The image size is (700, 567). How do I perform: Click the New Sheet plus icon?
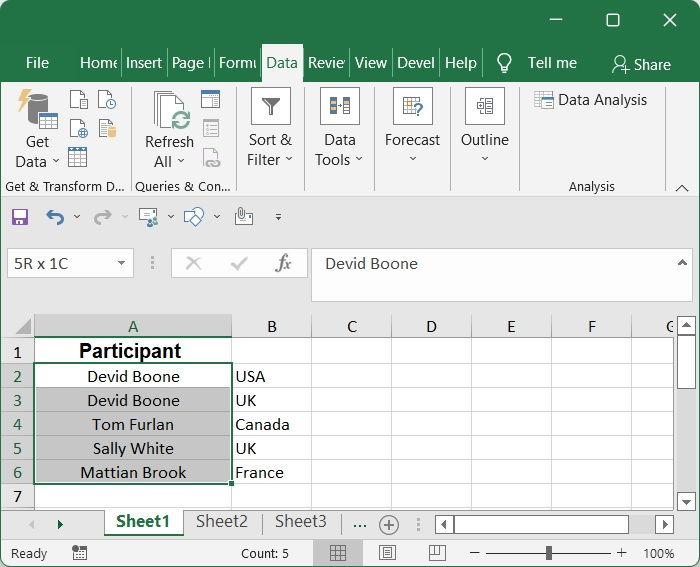click(389, 524)
